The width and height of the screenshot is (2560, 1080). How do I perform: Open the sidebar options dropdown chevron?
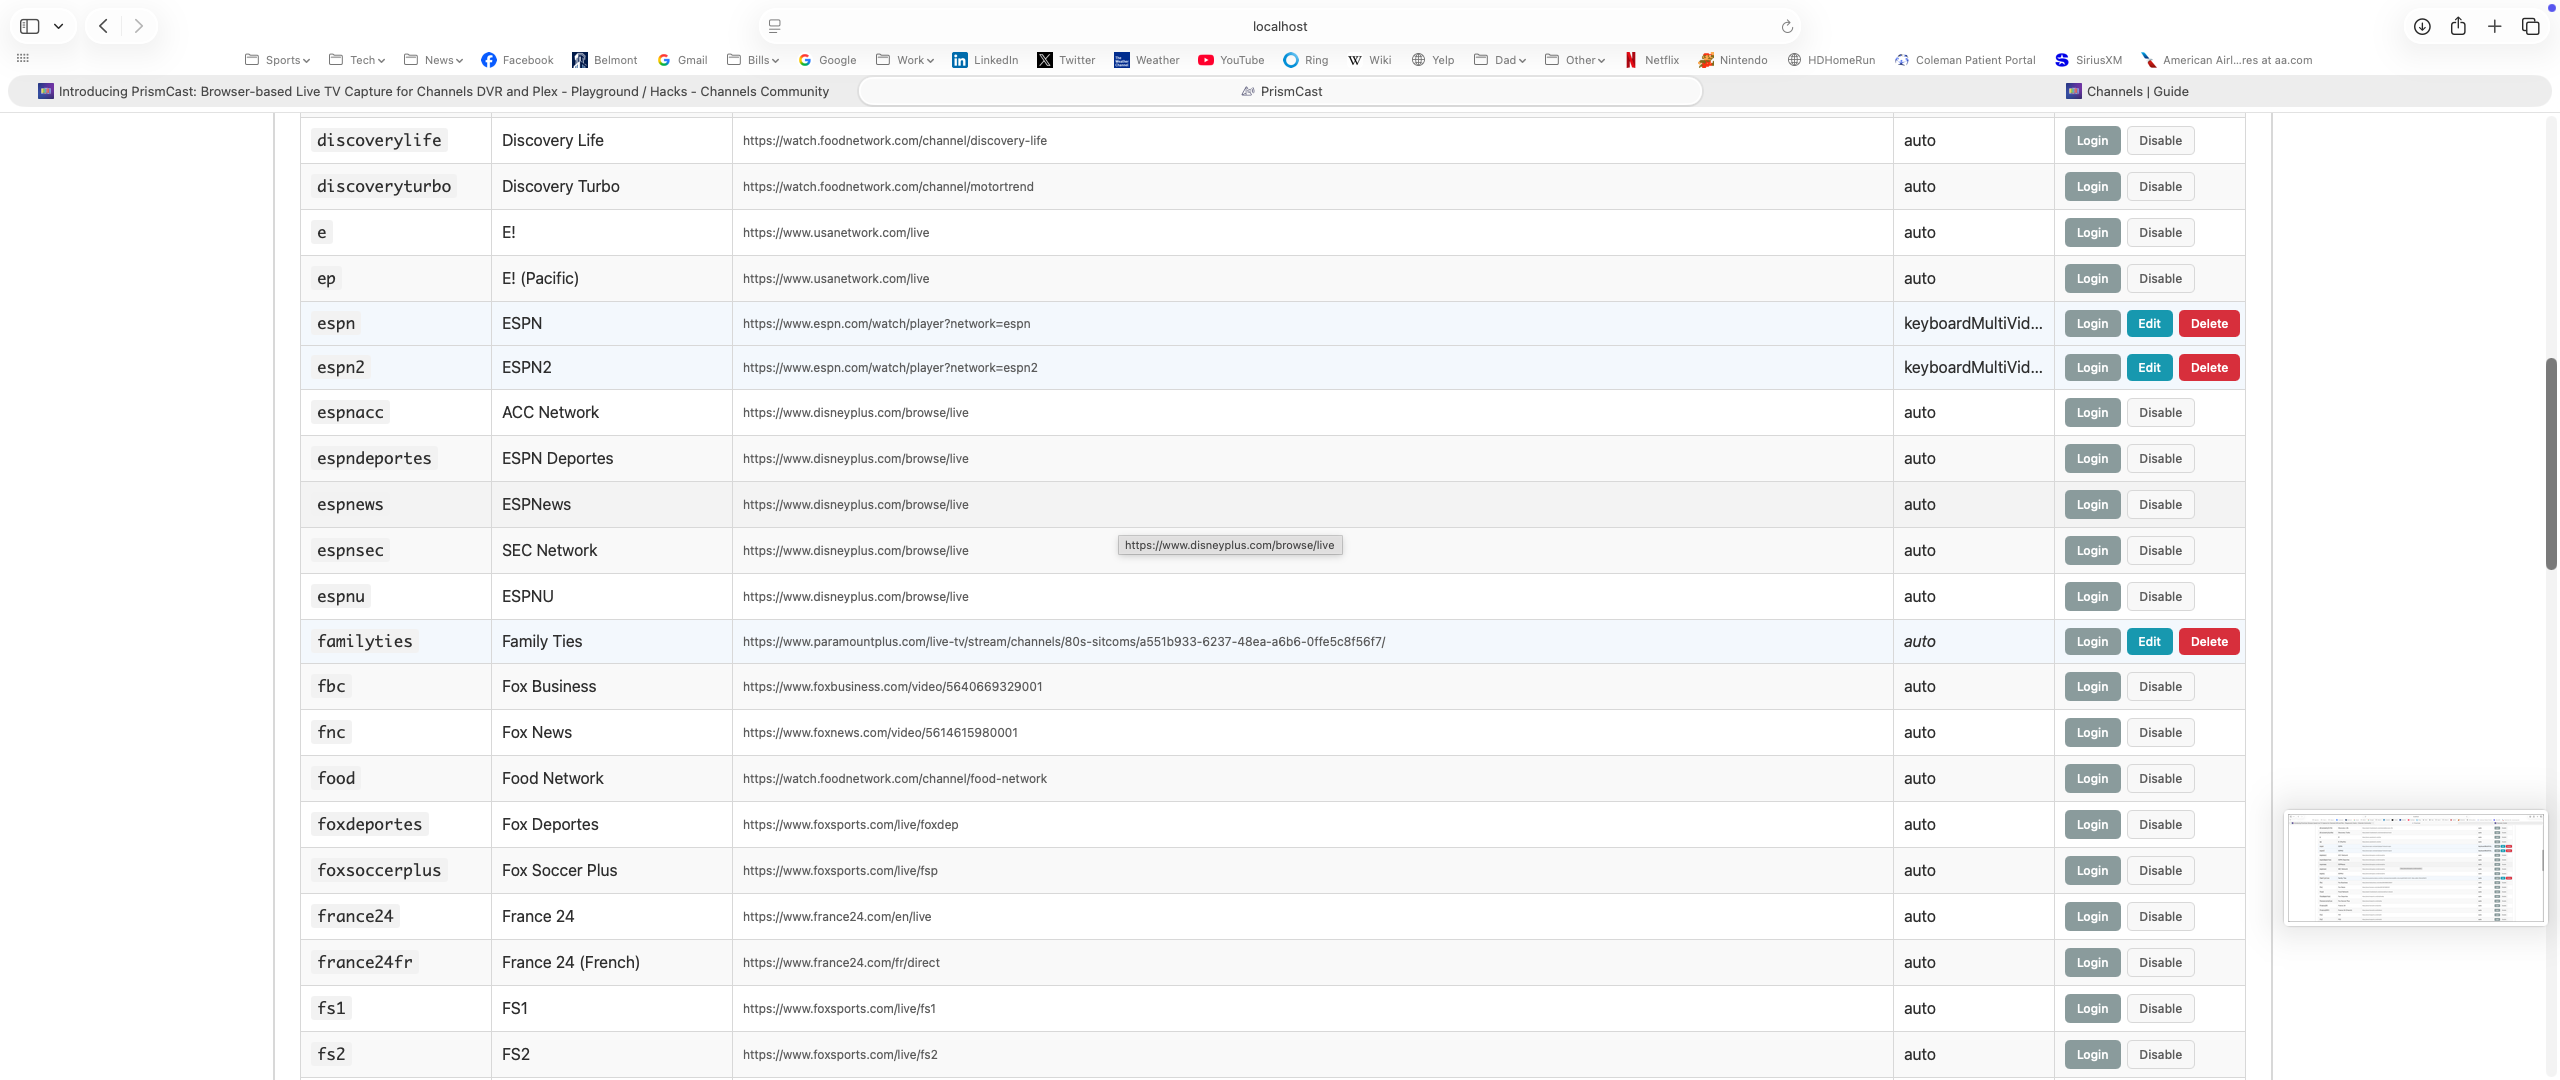[x=59, y=26]
